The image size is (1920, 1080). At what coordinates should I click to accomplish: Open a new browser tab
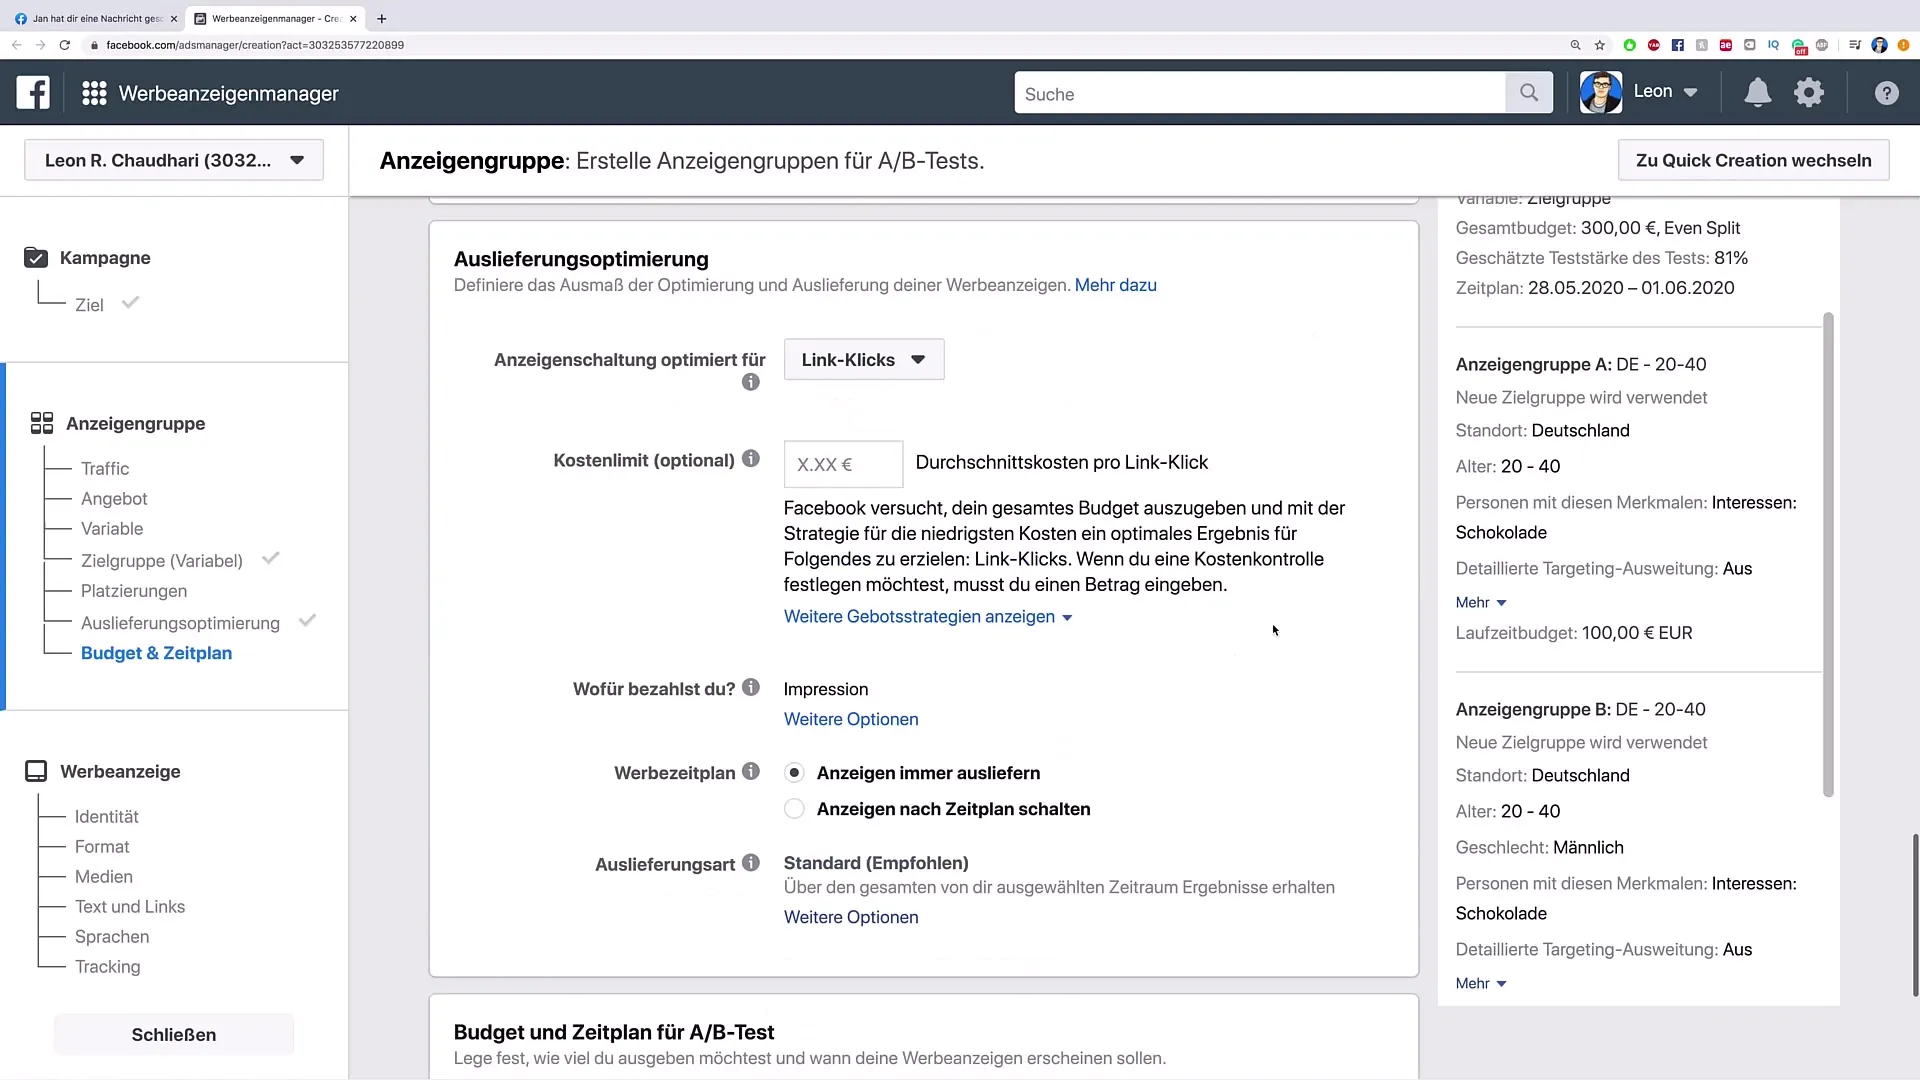[x=381, y=18]
